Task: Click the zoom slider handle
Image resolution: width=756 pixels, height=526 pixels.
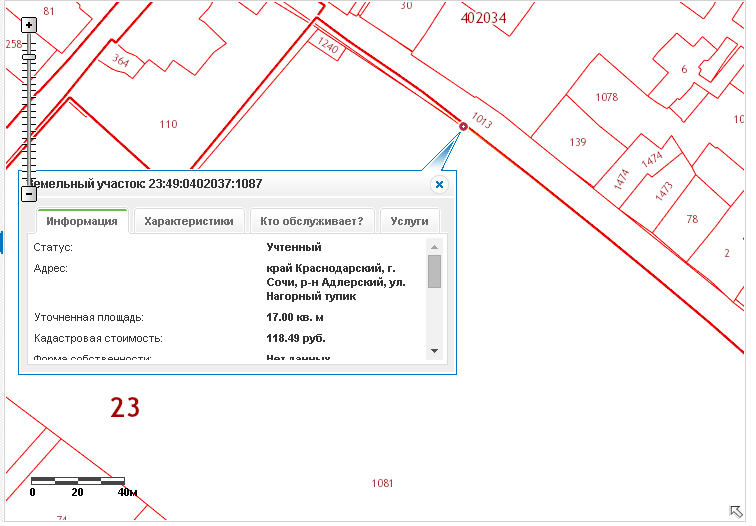Action: 29,57
